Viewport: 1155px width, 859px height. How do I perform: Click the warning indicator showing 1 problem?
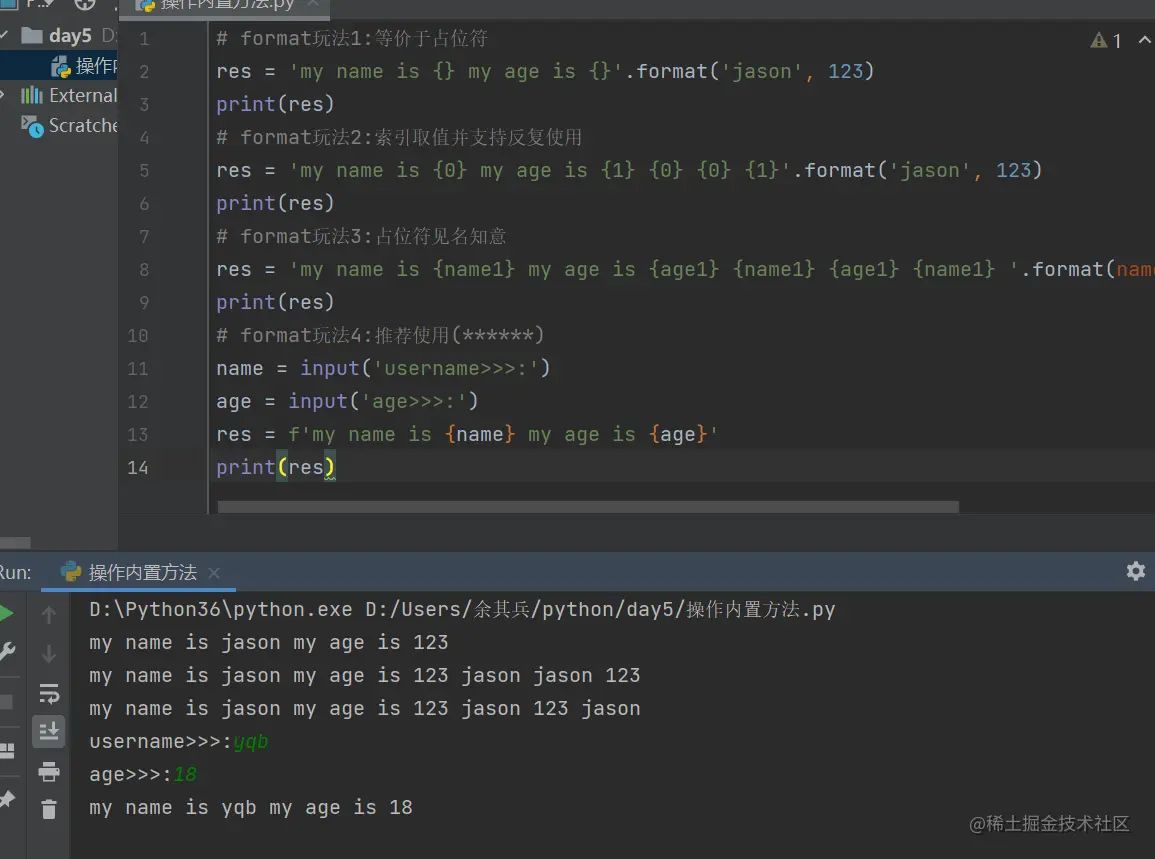point(1106,41)
